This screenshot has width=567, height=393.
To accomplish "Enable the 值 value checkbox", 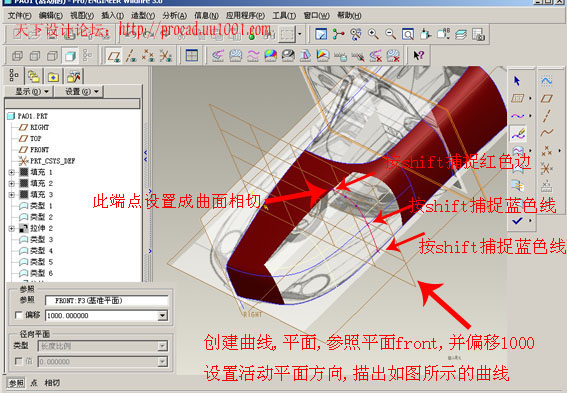I will 18,361.
